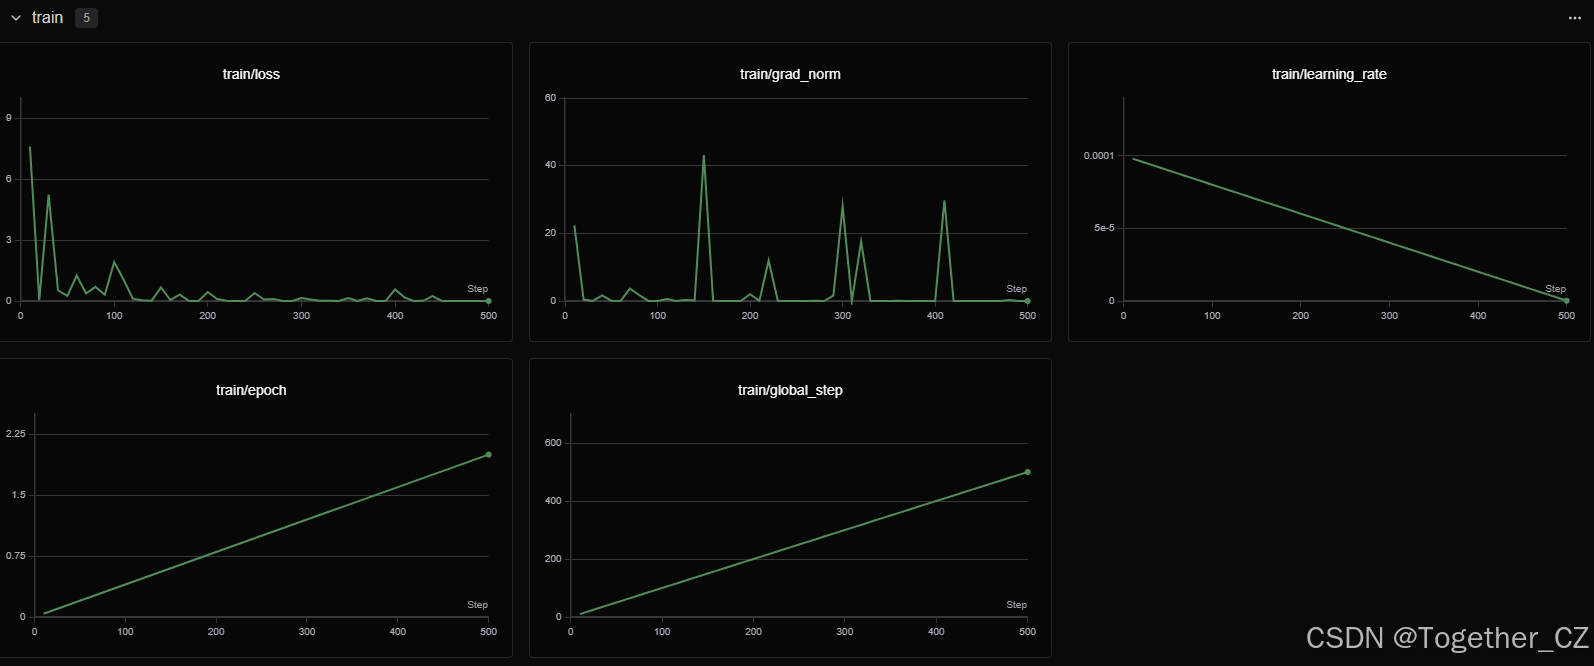Click the train/global_step chart title
This screenshot has width=1594, height=666.
pyautogui.click(x=790, y=390)
